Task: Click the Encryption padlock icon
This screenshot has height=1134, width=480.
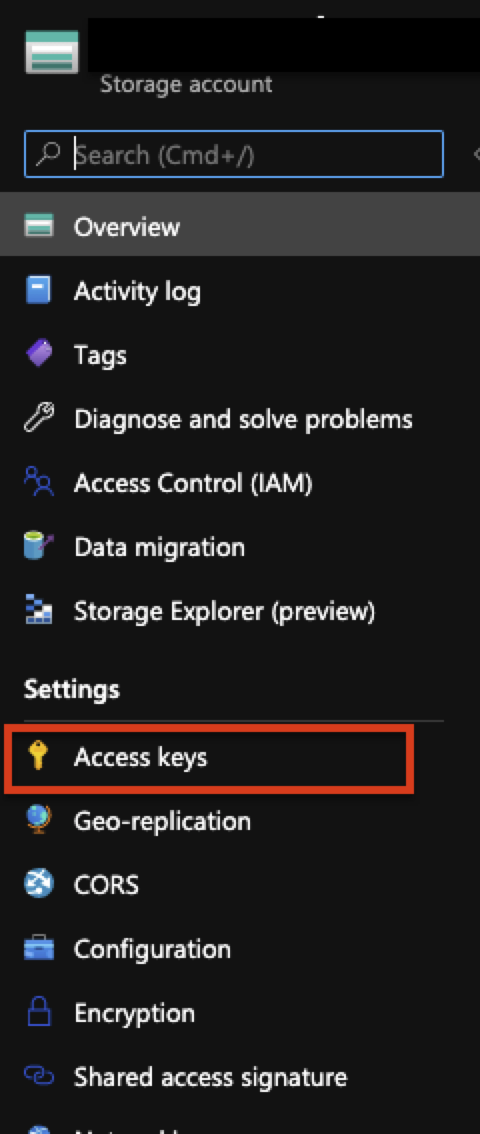Action: click(x=39, y=1012)
